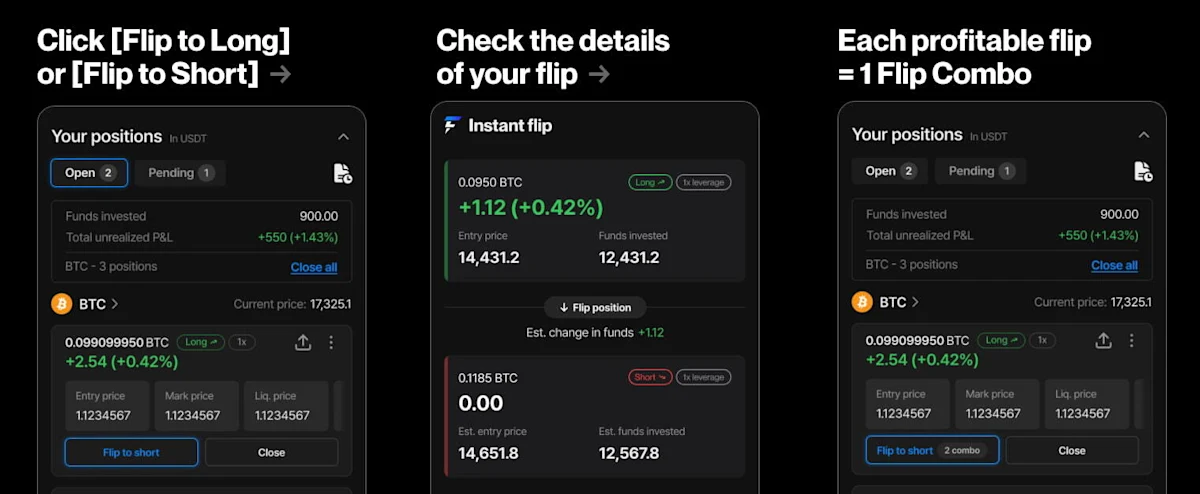This screenshot has height=494, width=1200.
Task: Switch to Pending tab in left panel
Action: (x=180, y=173)
